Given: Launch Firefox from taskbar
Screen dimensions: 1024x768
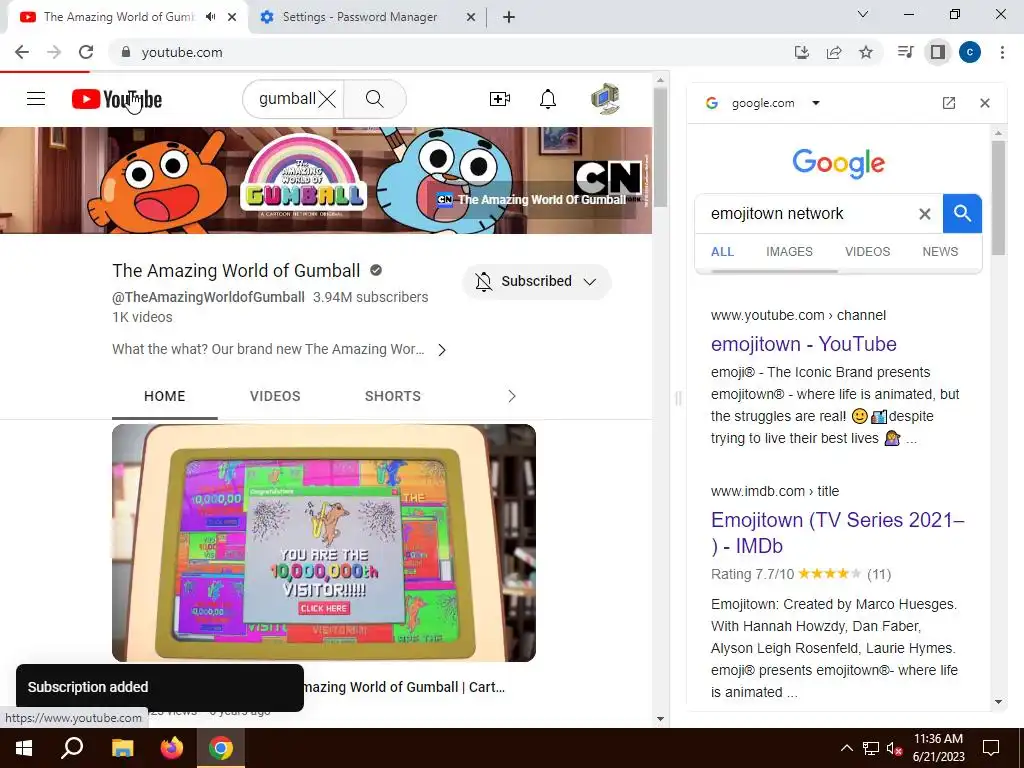Looking at the screenshot, I should click(172, 748).
